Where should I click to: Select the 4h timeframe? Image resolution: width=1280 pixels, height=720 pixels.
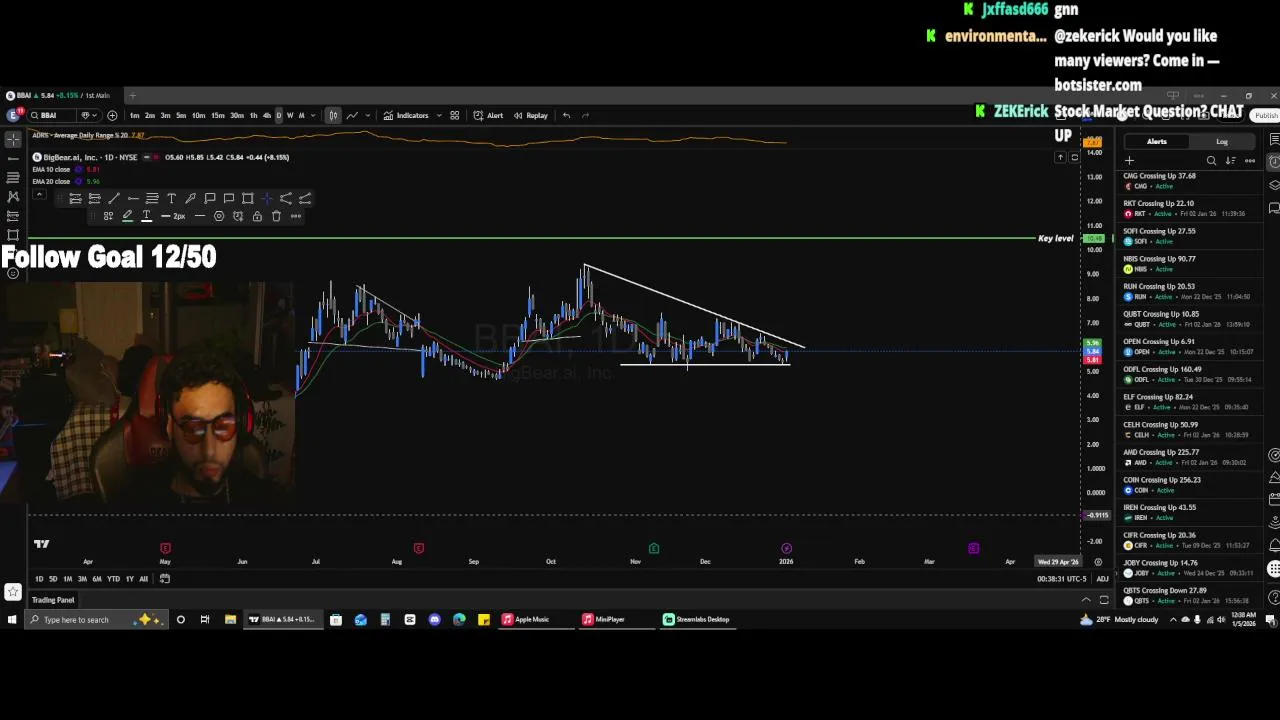[266, 115]
